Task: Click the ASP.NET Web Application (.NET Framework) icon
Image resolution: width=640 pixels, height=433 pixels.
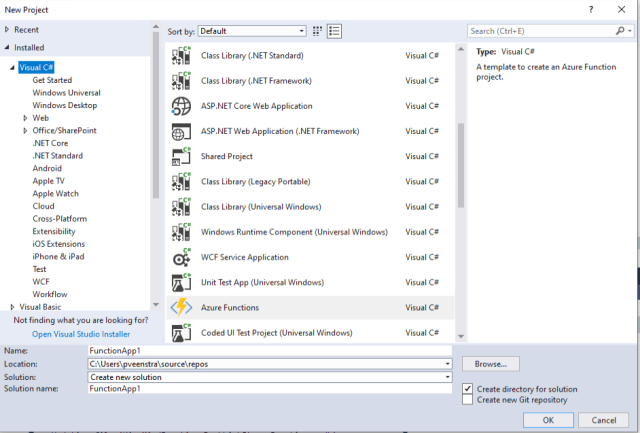Action: click(x=181, y=131)
